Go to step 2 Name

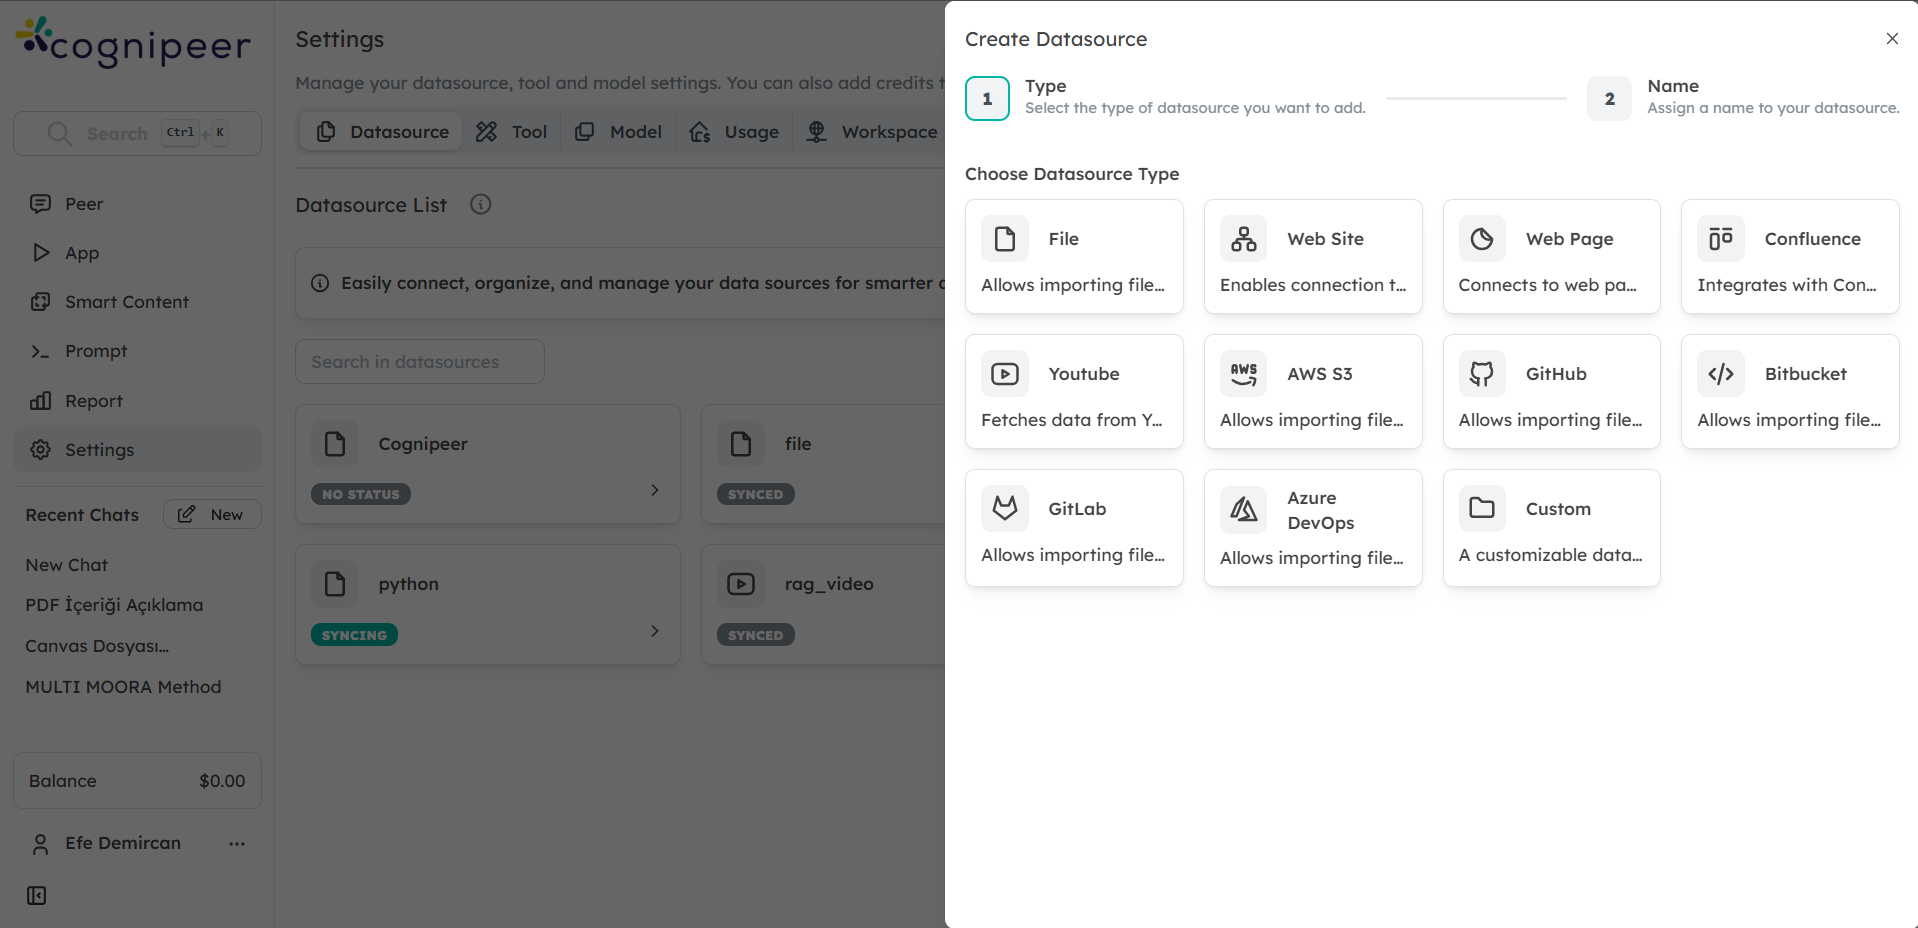point(1609,99)
